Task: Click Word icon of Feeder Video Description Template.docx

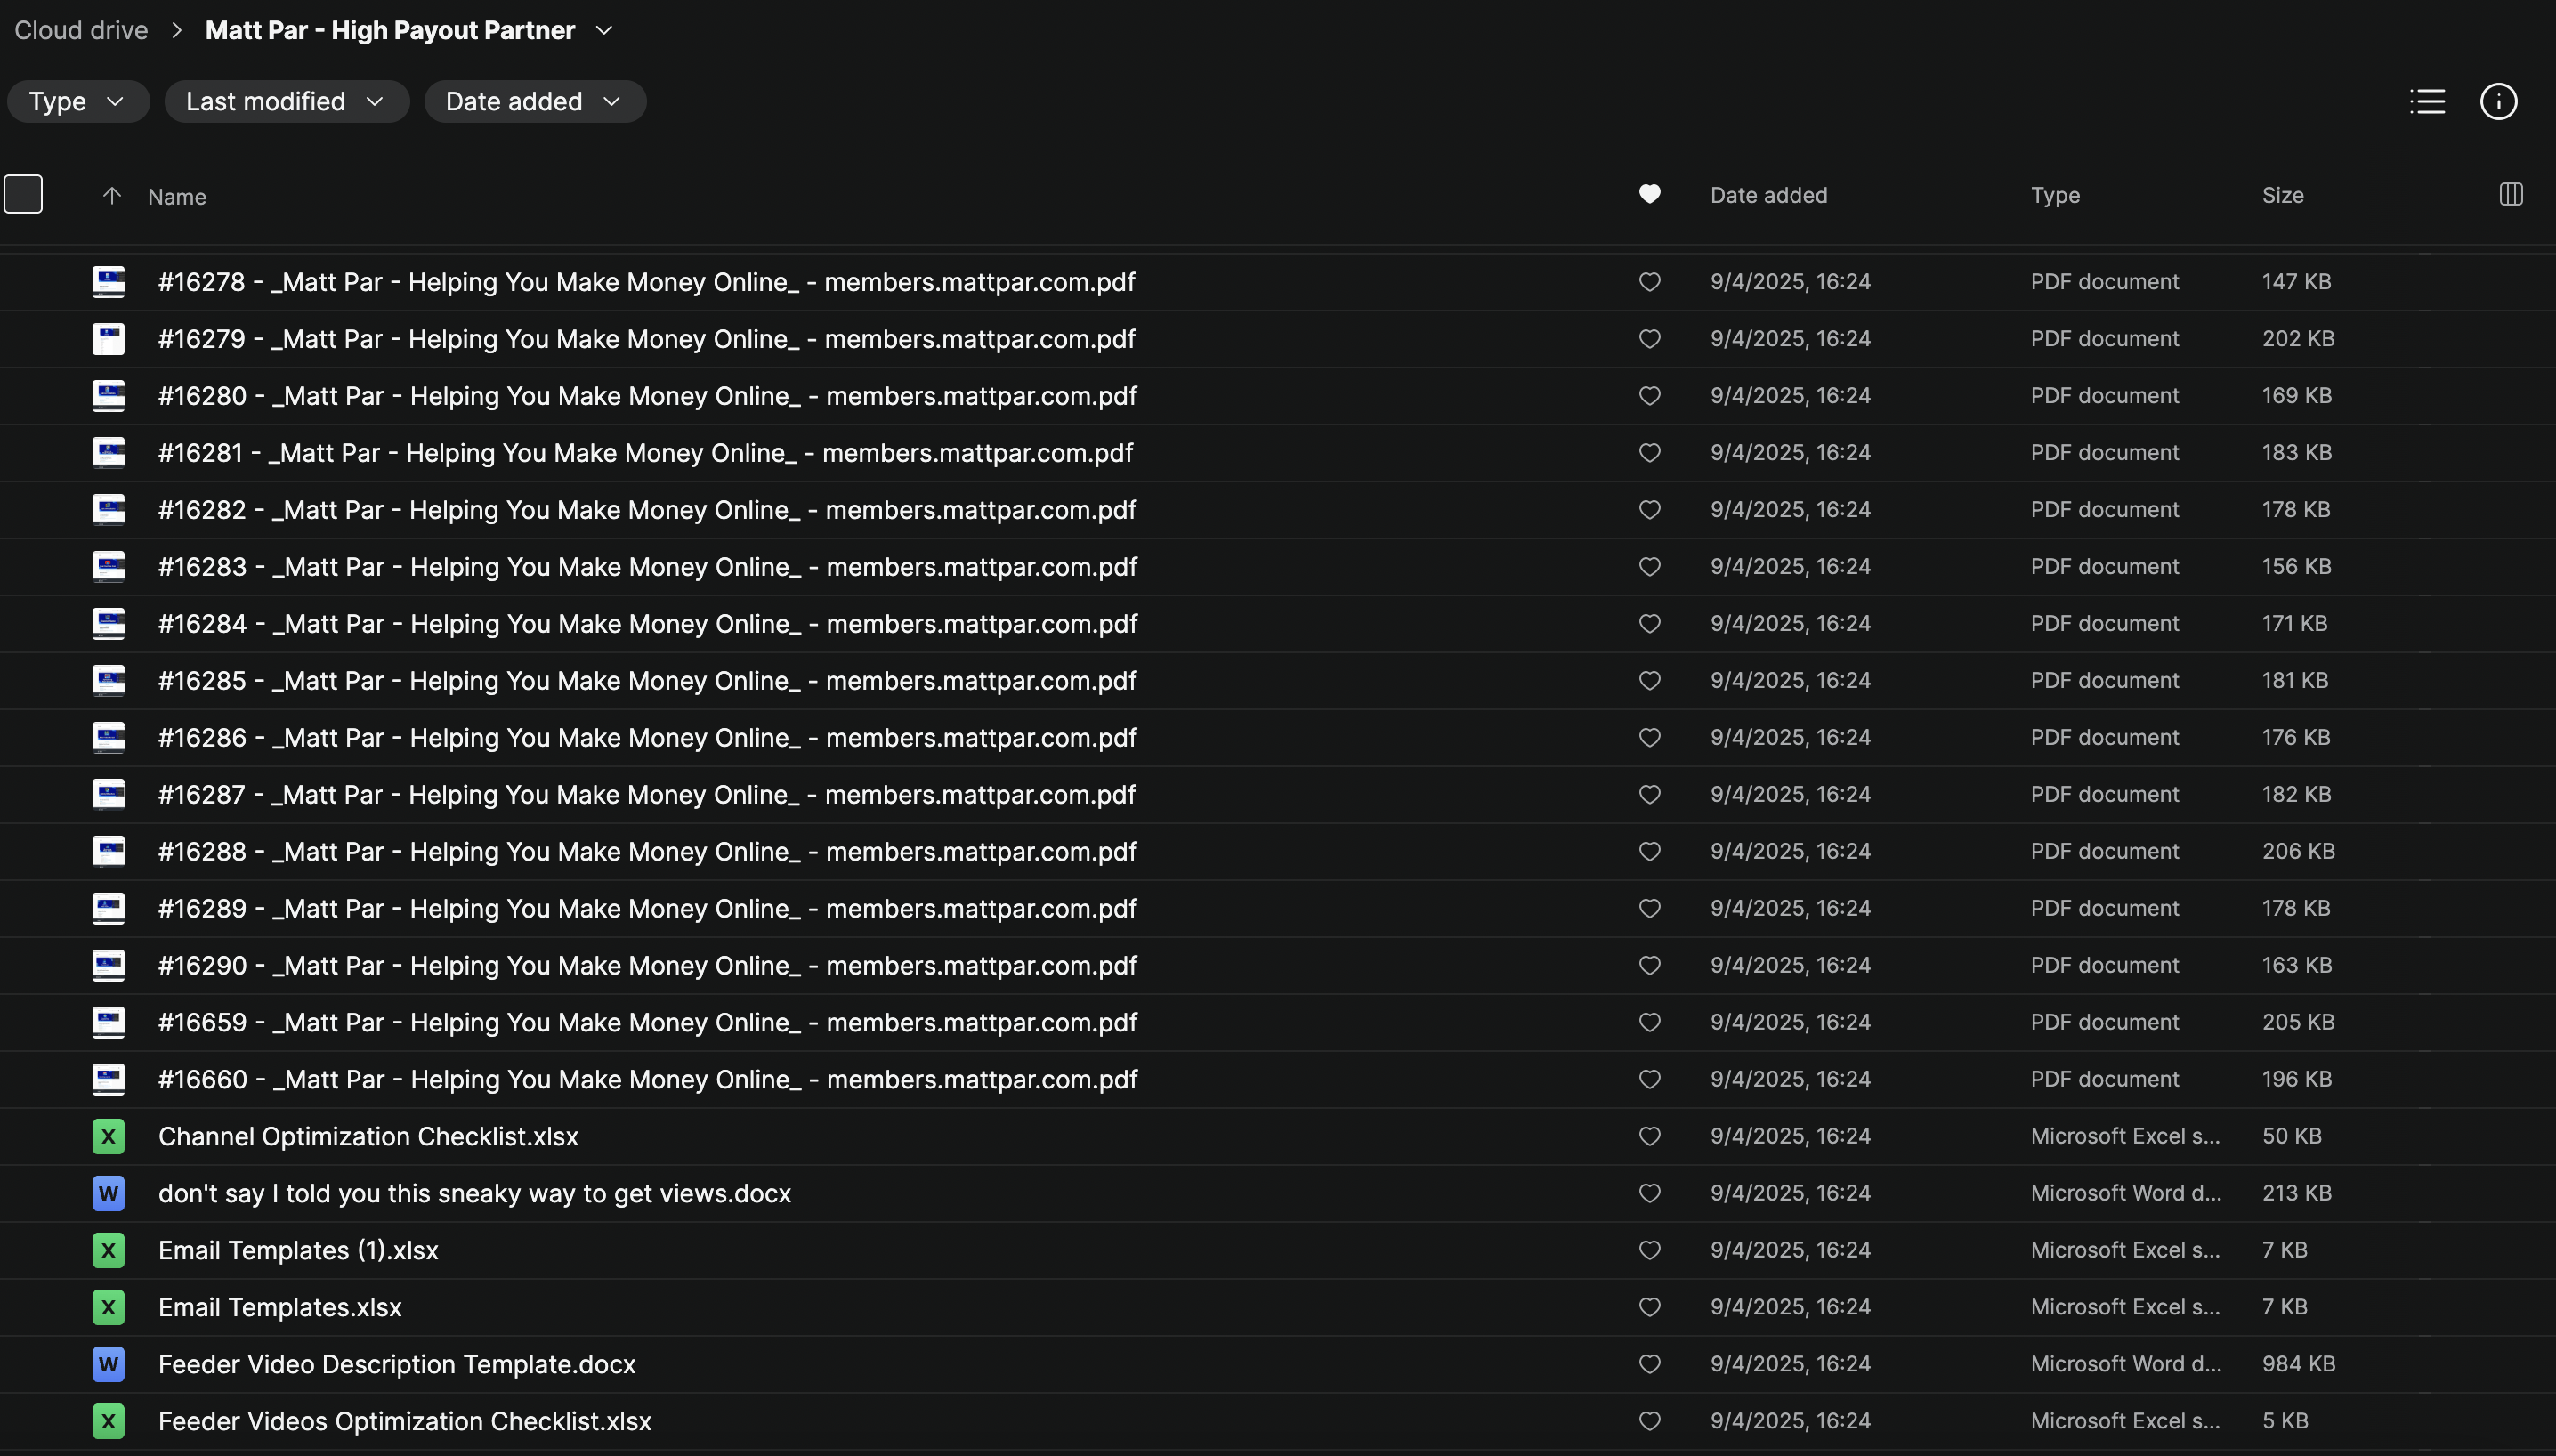Action: [x=108, y=1364]
